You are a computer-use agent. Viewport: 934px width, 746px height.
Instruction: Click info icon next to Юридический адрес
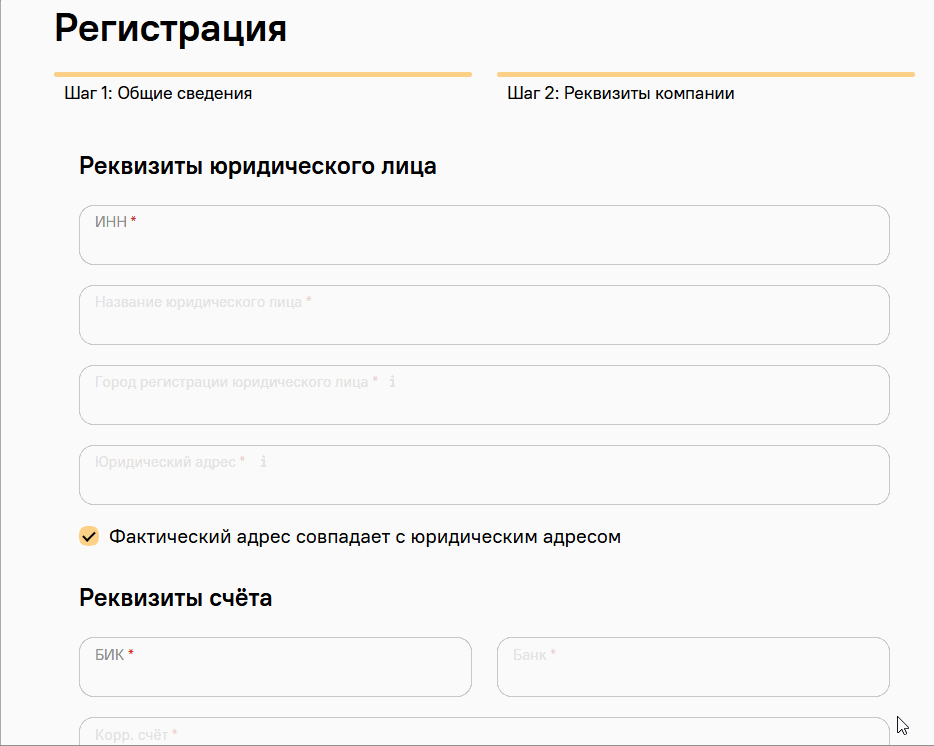tap(263, 462)
